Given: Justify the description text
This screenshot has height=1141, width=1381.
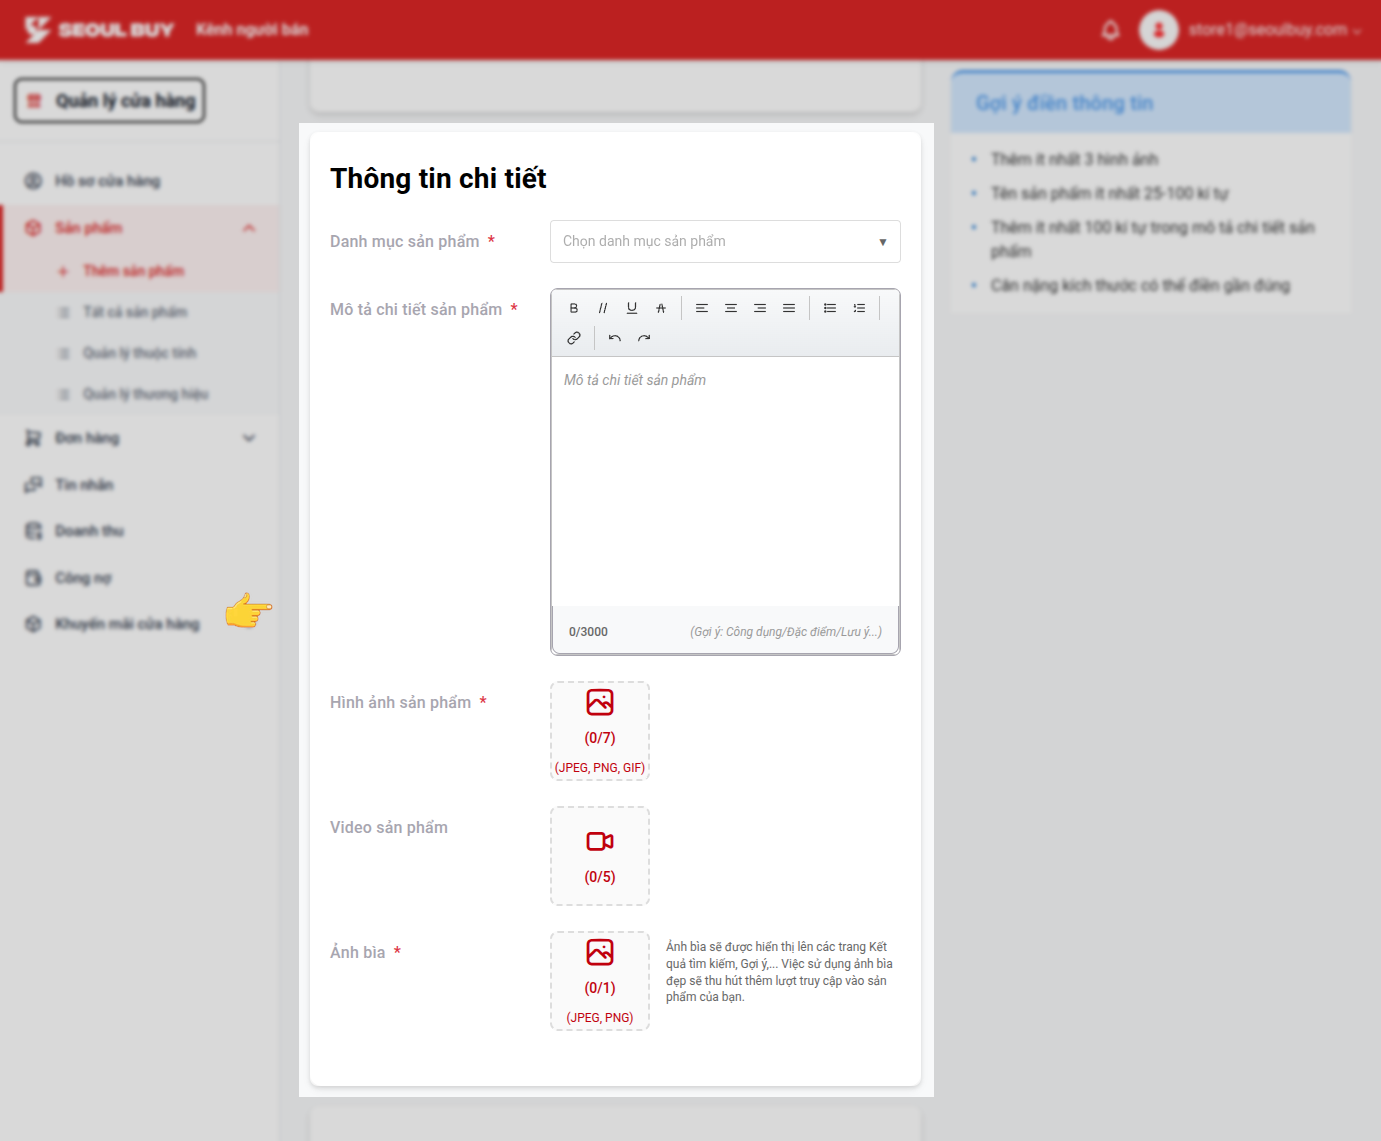Looking at the screenshot, I should pos(789,308).
